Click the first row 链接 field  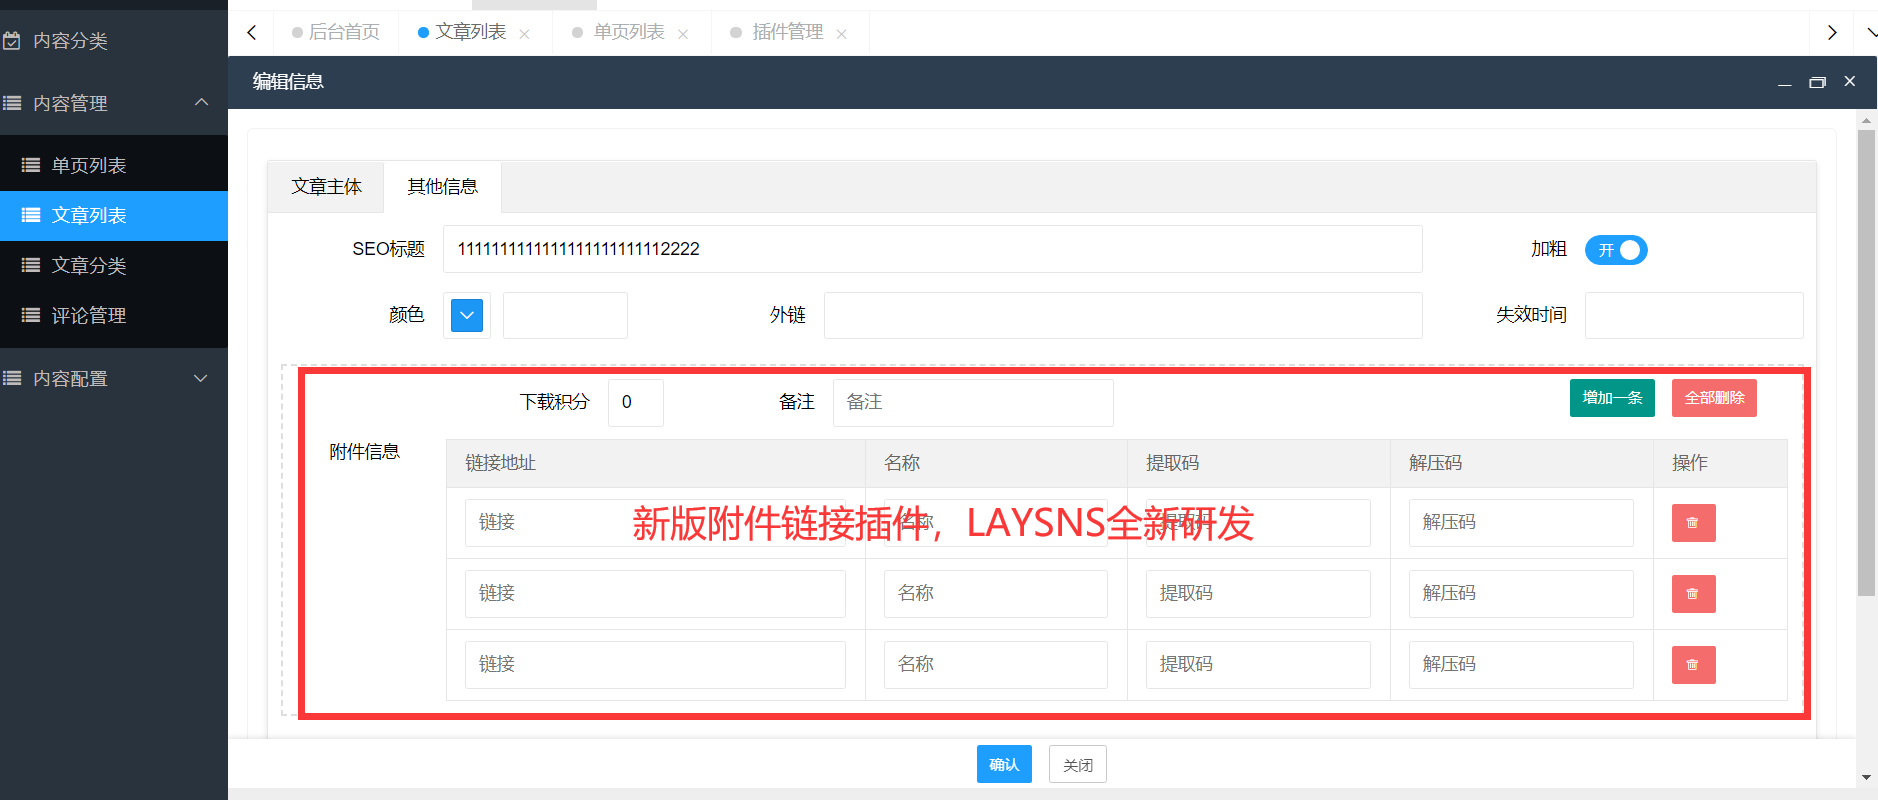click(x=655, y=523)
